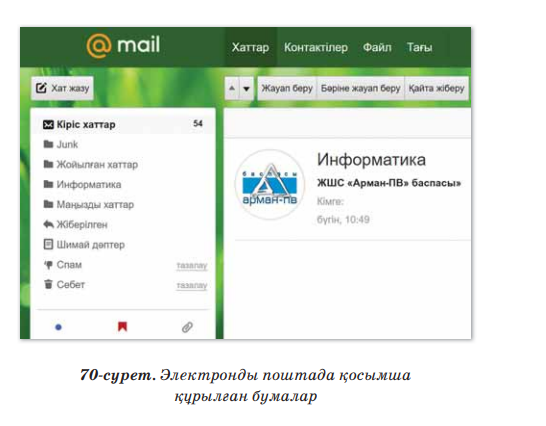Open the Файл tab
The width and height of the screenshot is (546, 426).
pos(377,47)
